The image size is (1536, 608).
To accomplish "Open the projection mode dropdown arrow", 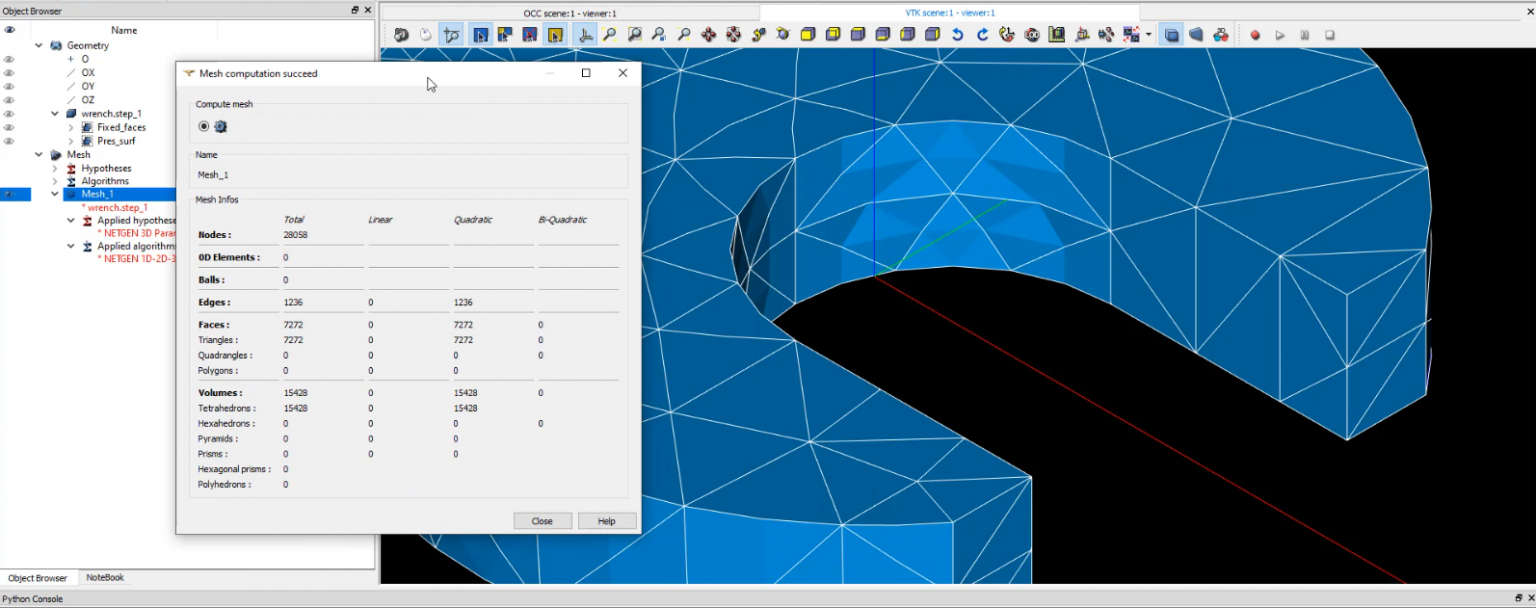I will pos(1148,34).
